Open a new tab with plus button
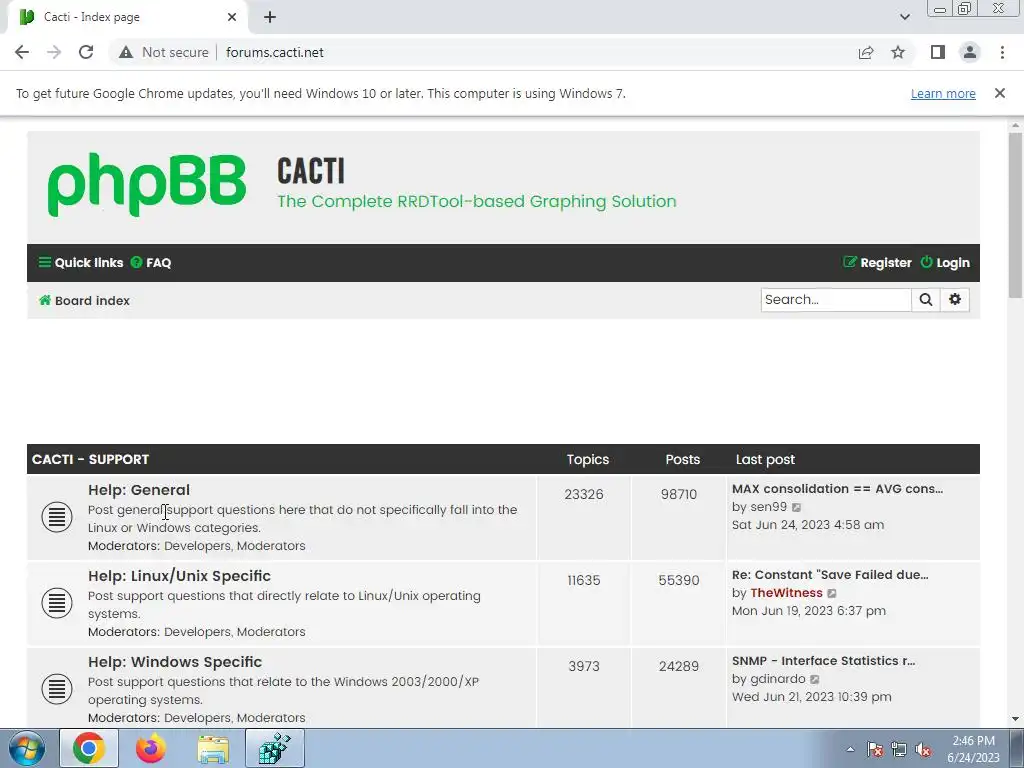This screenshot has height=768, width=1024. (x=270, y=17)
